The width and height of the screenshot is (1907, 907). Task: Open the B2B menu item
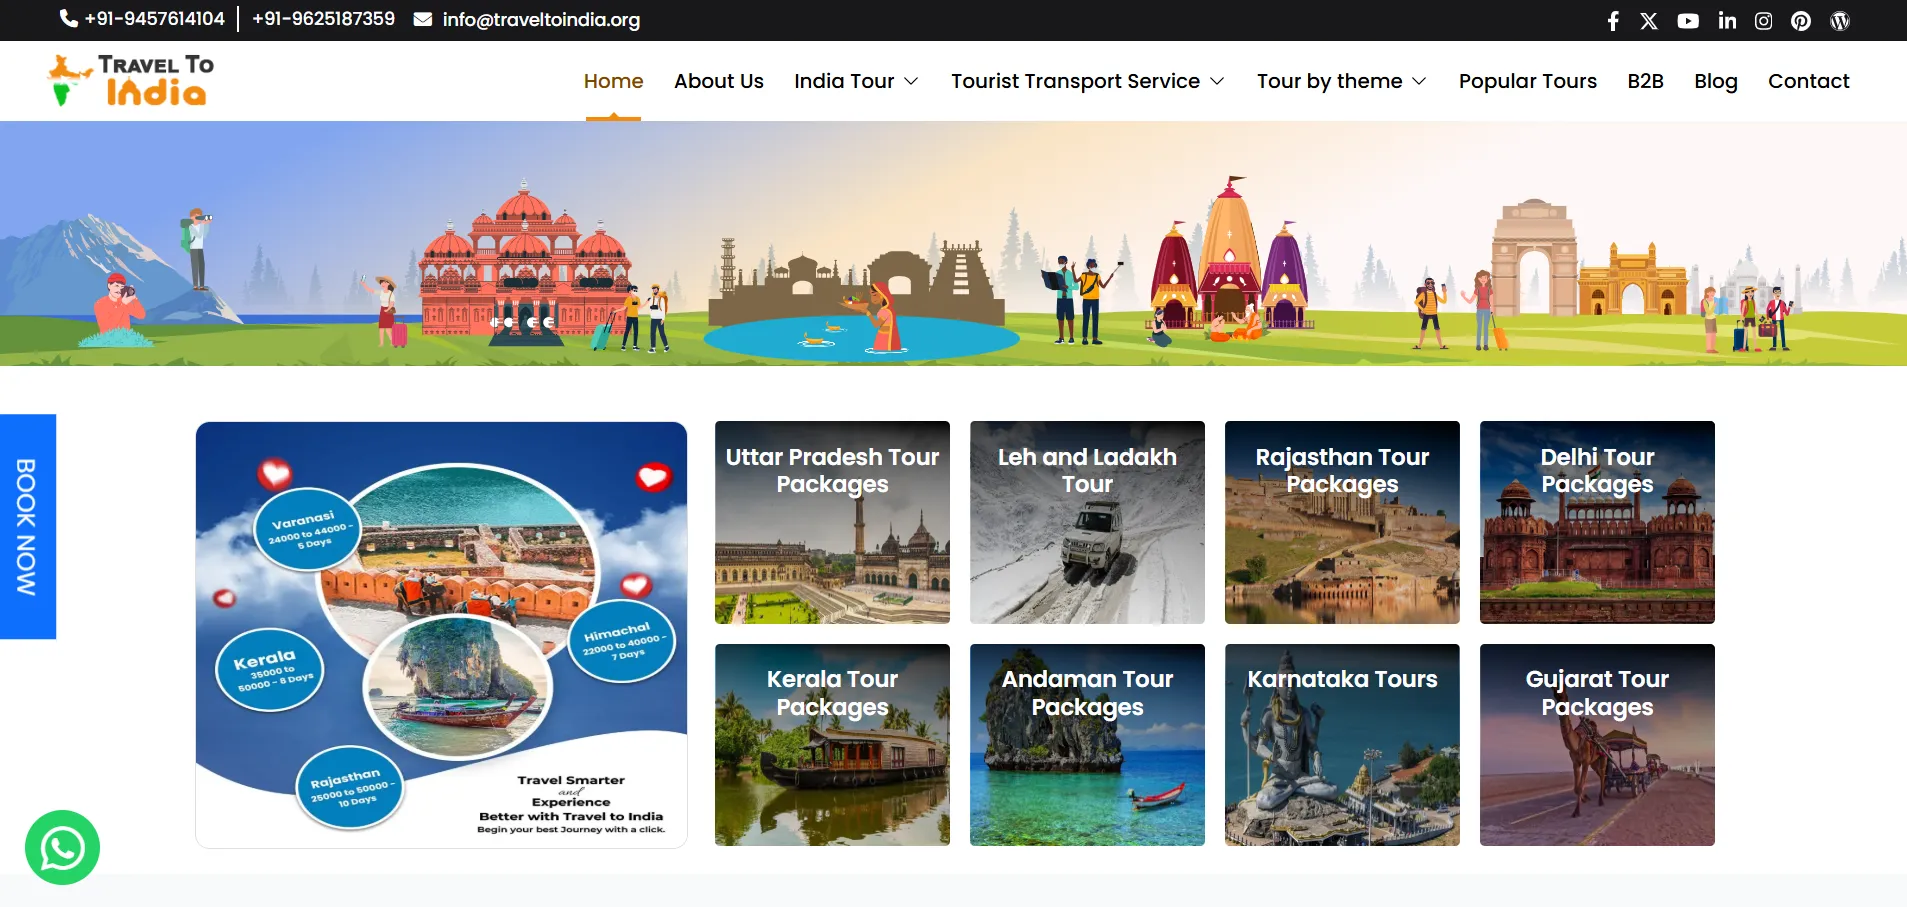1646,81
